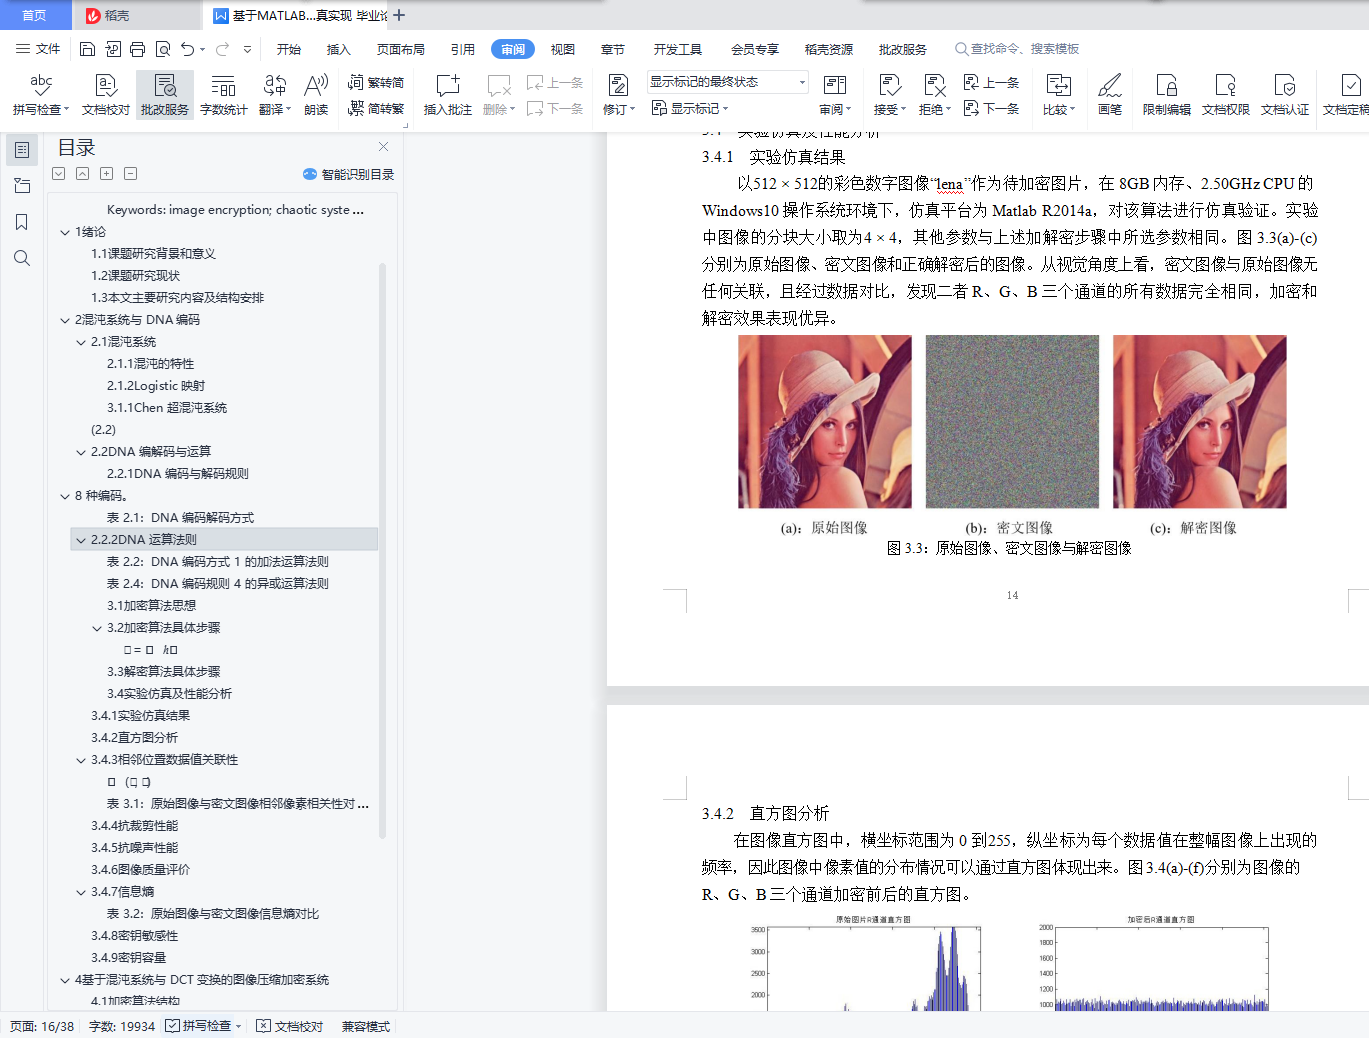Open the 批改服务 ribbon tab
Viewport: 1369px width, 1038px height.
(903, 49)
